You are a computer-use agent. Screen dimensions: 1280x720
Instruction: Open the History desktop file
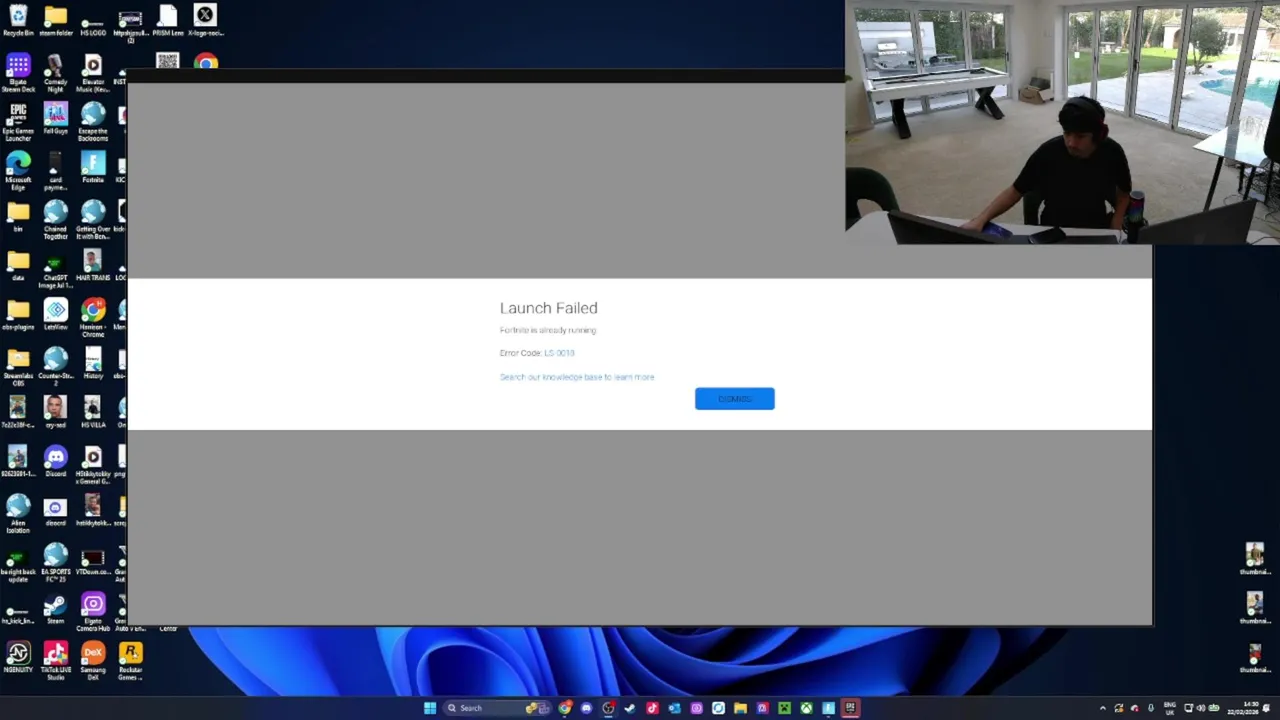(93, 364)
